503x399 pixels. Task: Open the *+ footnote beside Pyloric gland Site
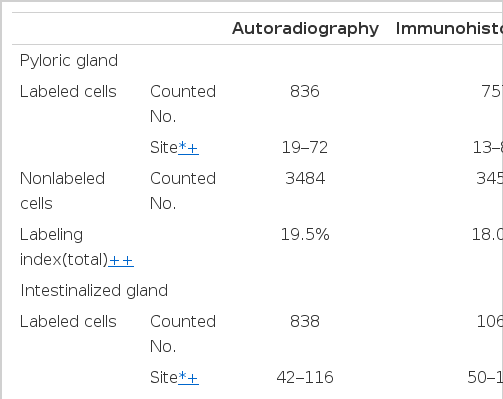(x=188, y=147)
